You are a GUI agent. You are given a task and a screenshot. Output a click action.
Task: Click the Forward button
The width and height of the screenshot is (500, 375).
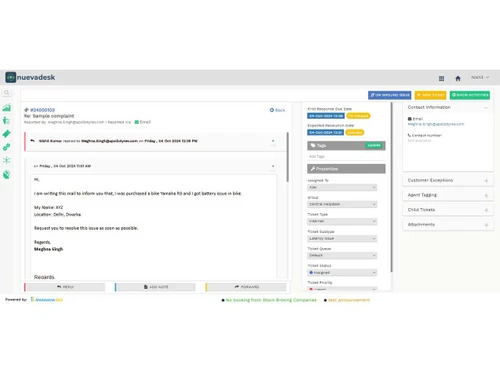point(247,287)
